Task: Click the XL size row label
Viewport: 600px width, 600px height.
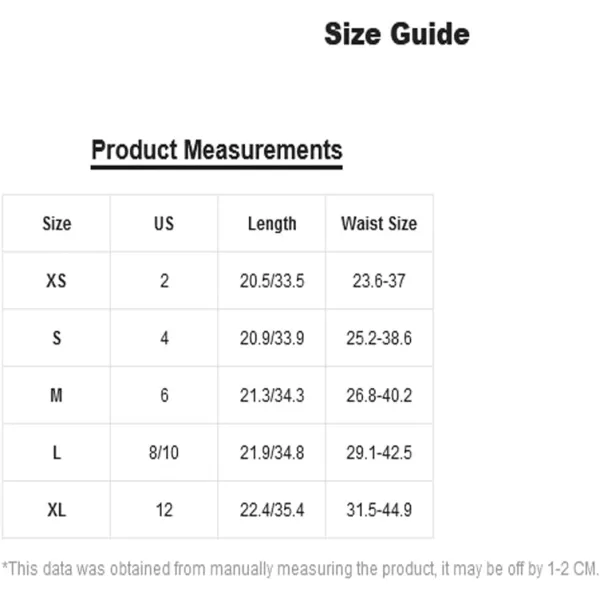Action: [57, 510]
